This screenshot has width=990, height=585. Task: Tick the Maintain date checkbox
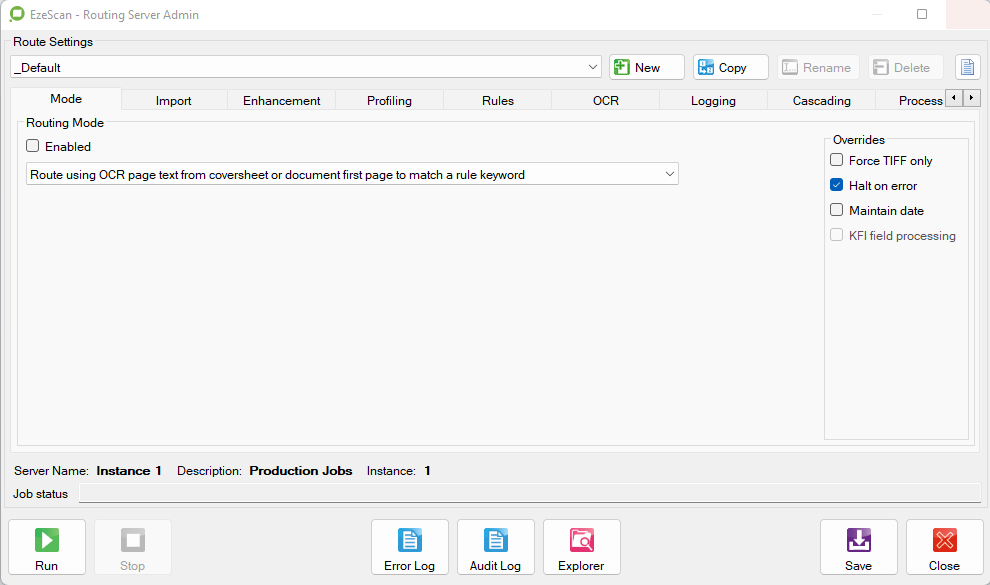point(837,210)
